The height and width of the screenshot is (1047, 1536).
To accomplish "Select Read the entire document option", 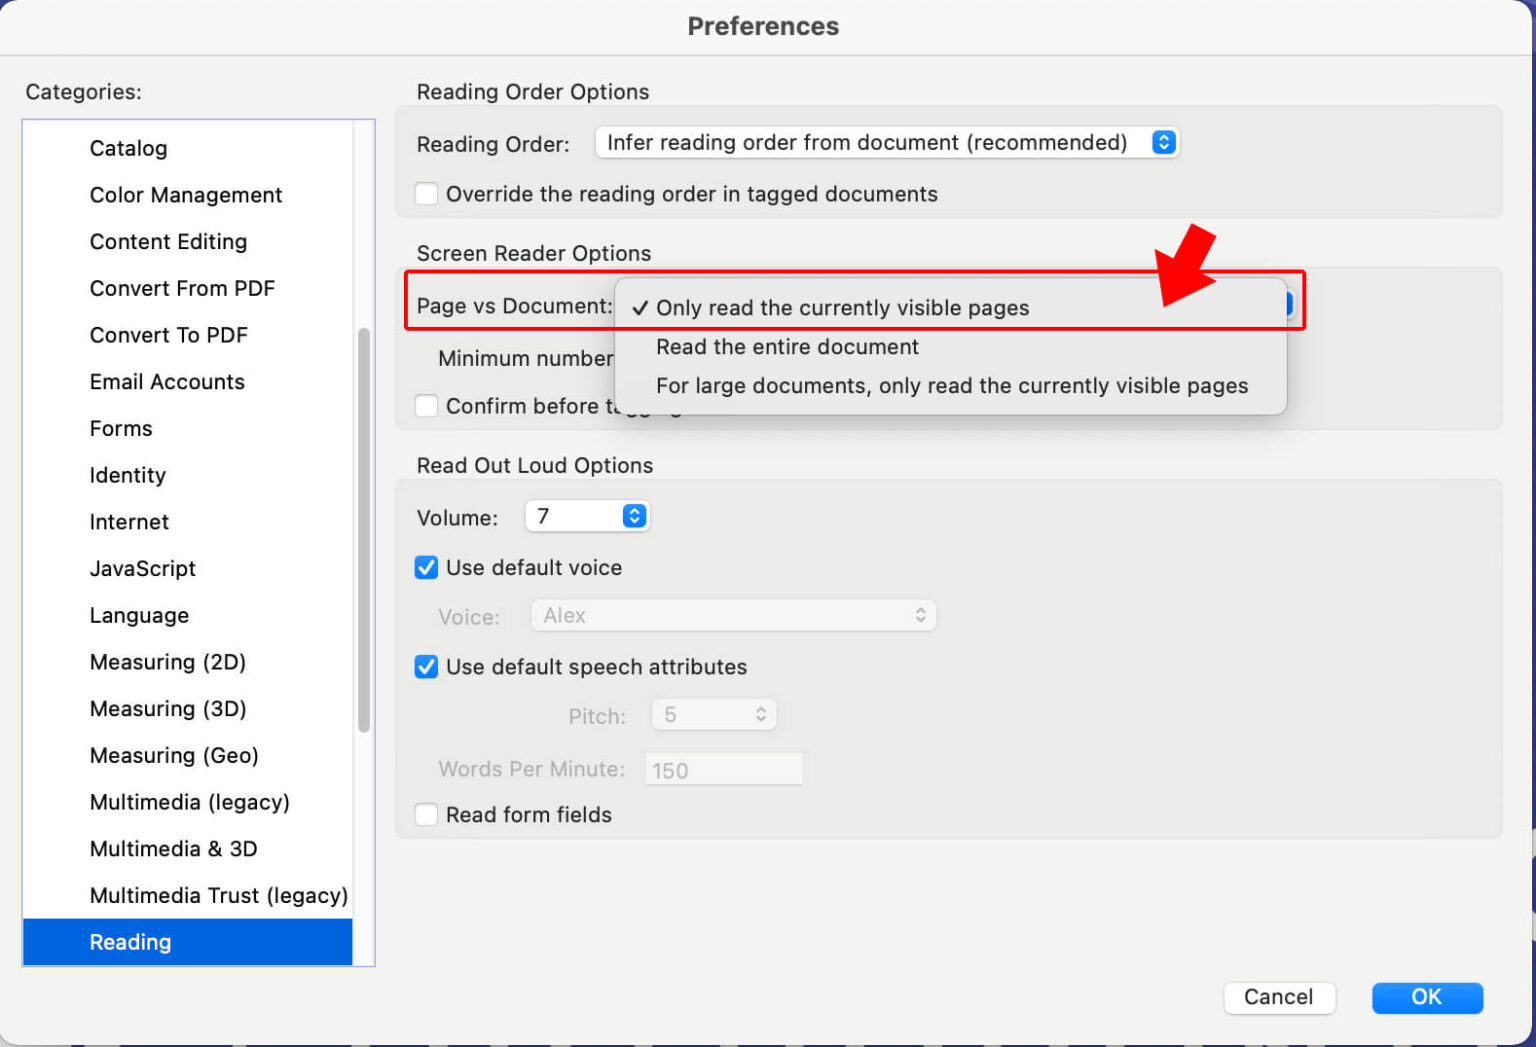I will 787,347.
